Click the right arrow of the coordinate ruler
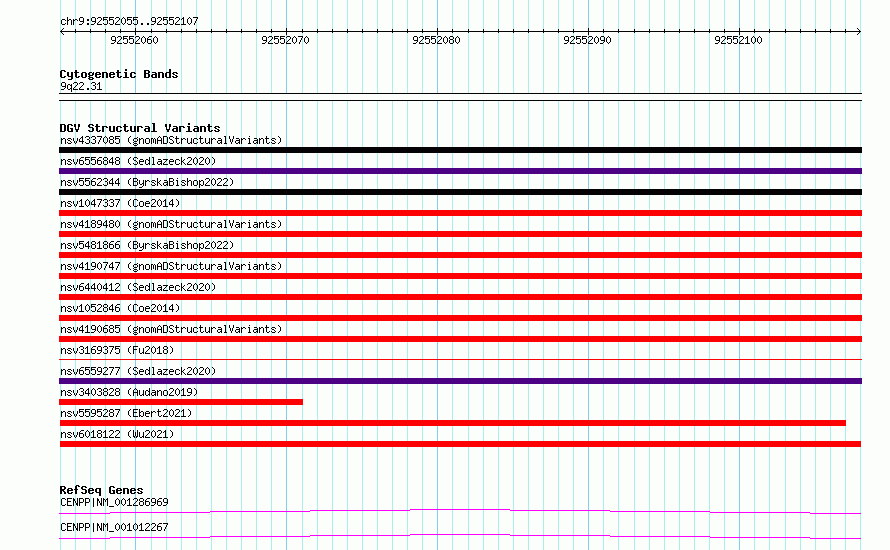The width and height of the screenshot is (890, 550). coord(859,32)
